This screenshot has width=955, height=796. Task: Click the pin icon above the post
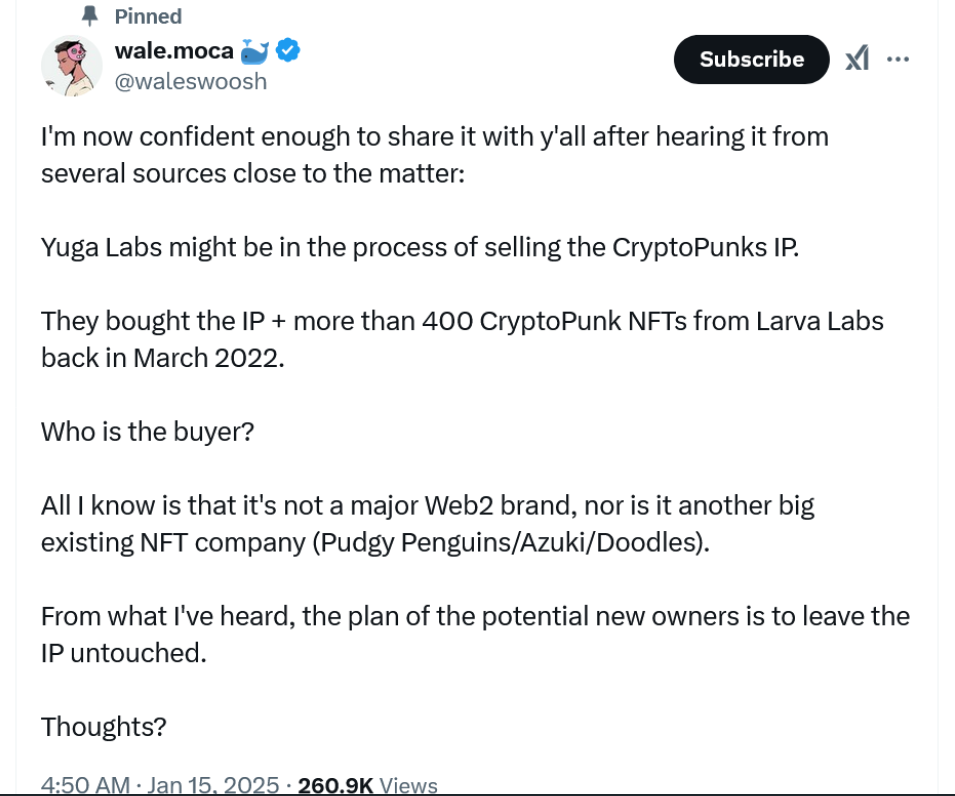point(91,16)
